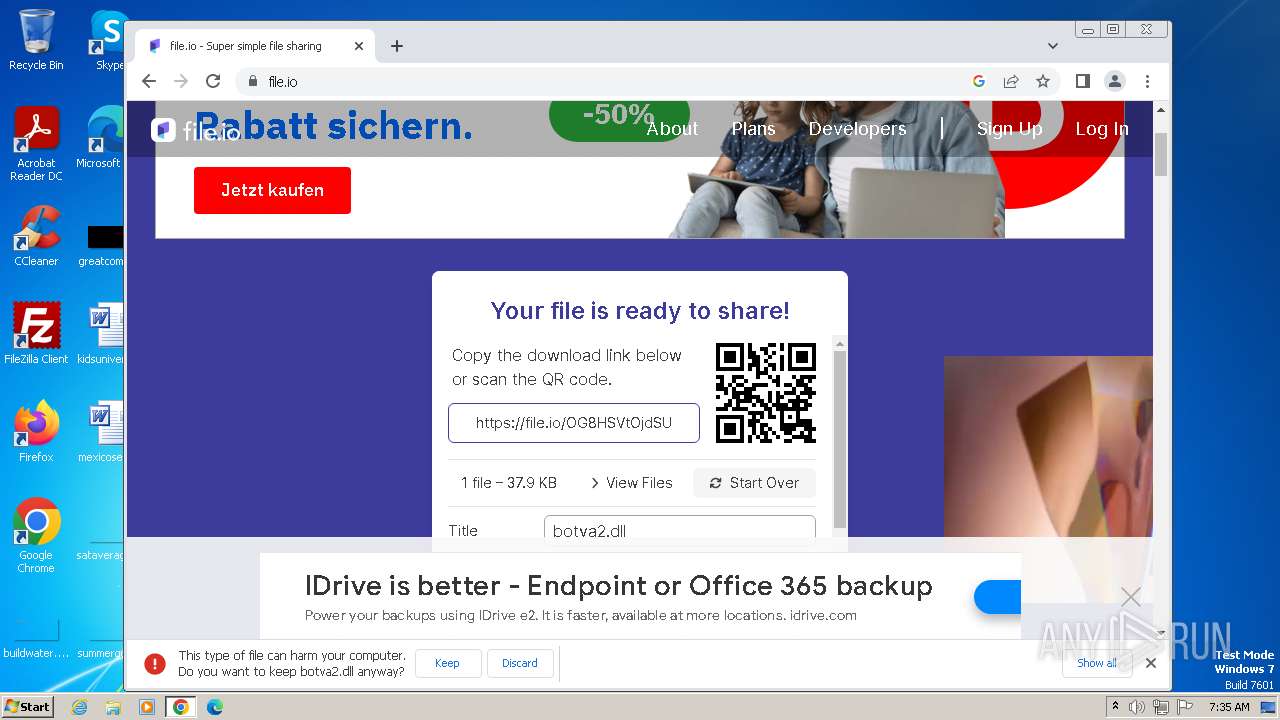The height and width of the screenshot is (720, 1280).
Task: Click the download link field
Action: (x=574, y=423)
